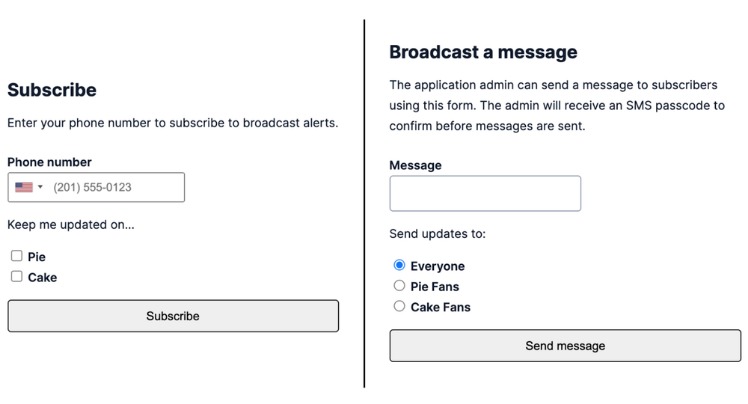Focus the phone number input field
Screen dimensions: 748x404
pyautogui.click(x=115, y=187)
